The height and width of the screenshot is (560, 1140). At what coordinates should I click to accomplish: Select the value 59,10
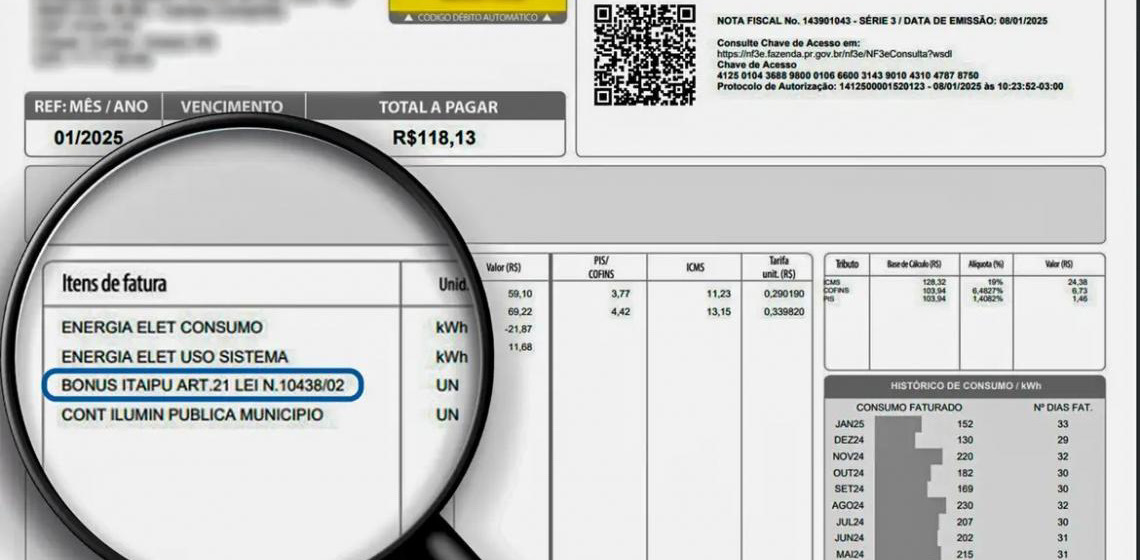point(520,294)
